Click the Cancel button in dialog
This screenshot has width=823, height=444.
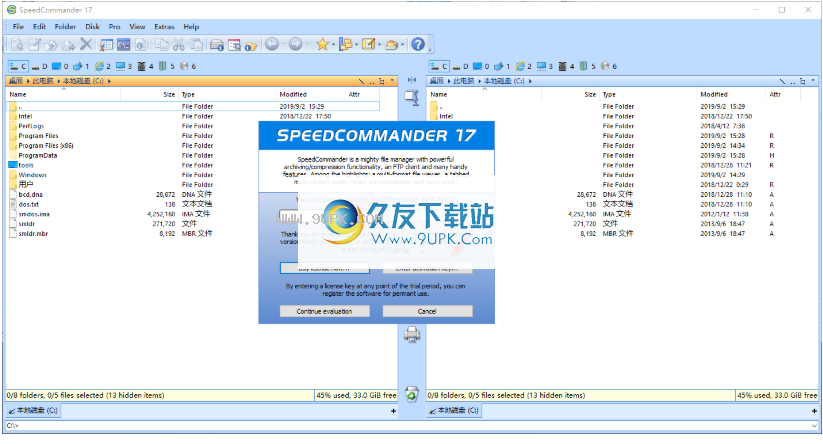coord(427,311)
